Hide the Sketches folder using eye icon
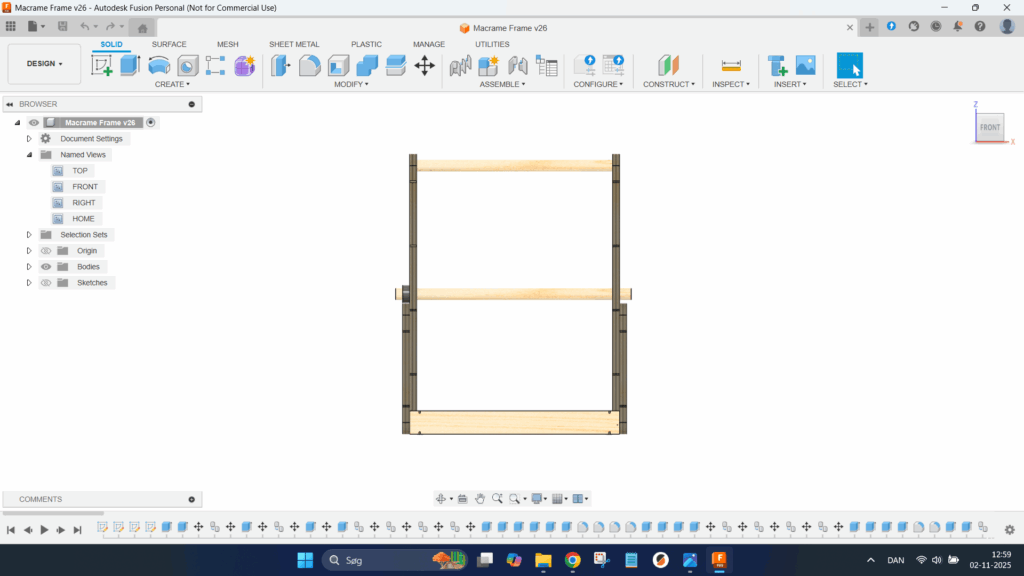 point(46,283)
